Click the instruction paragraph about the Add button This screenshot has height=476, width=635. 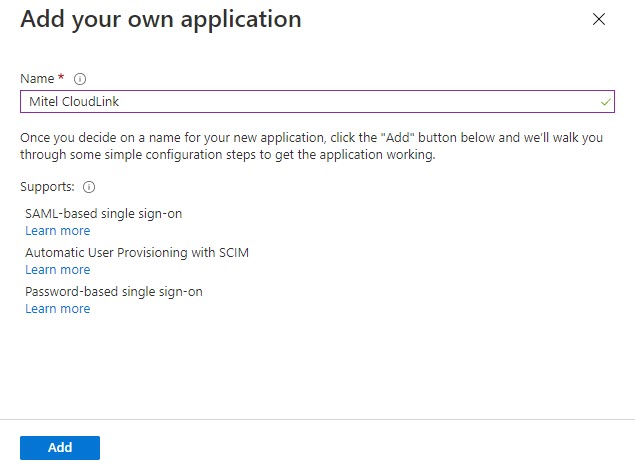(311, 146)
